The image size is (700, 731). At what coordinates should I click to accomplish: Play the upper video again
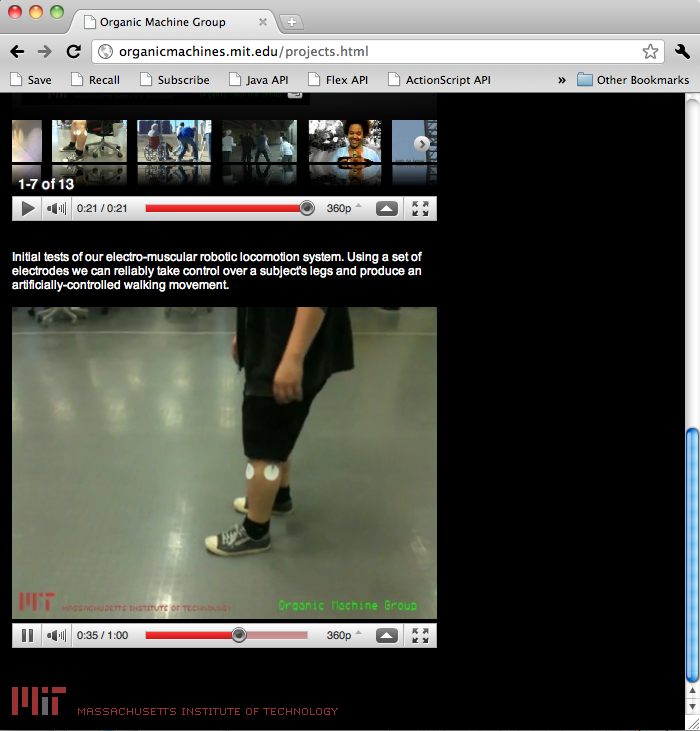click(27, 208)
